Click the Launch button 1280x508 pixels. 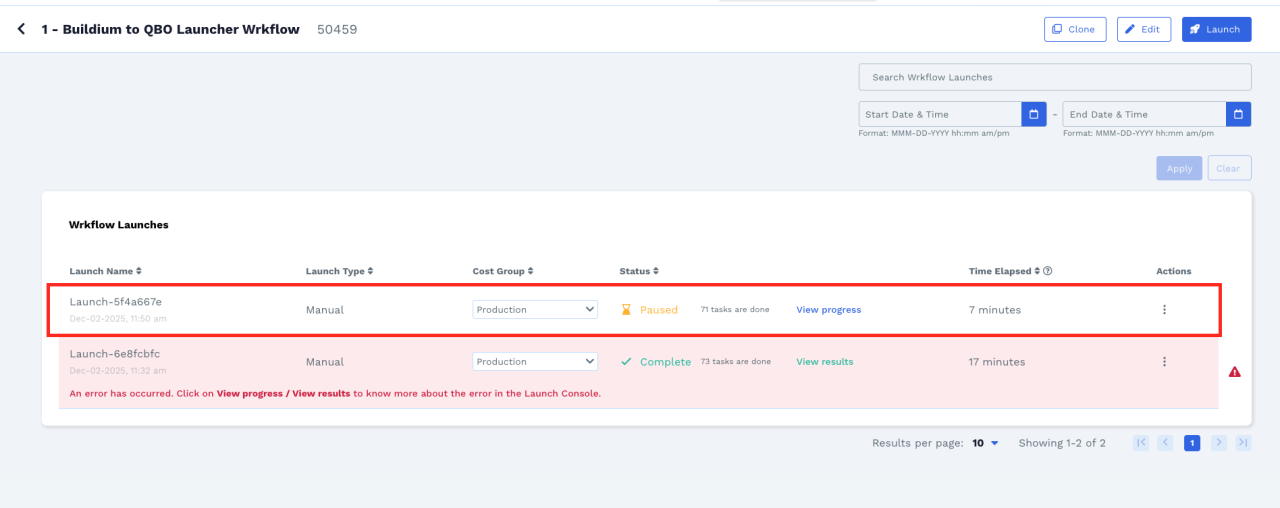coord(1216,29)
